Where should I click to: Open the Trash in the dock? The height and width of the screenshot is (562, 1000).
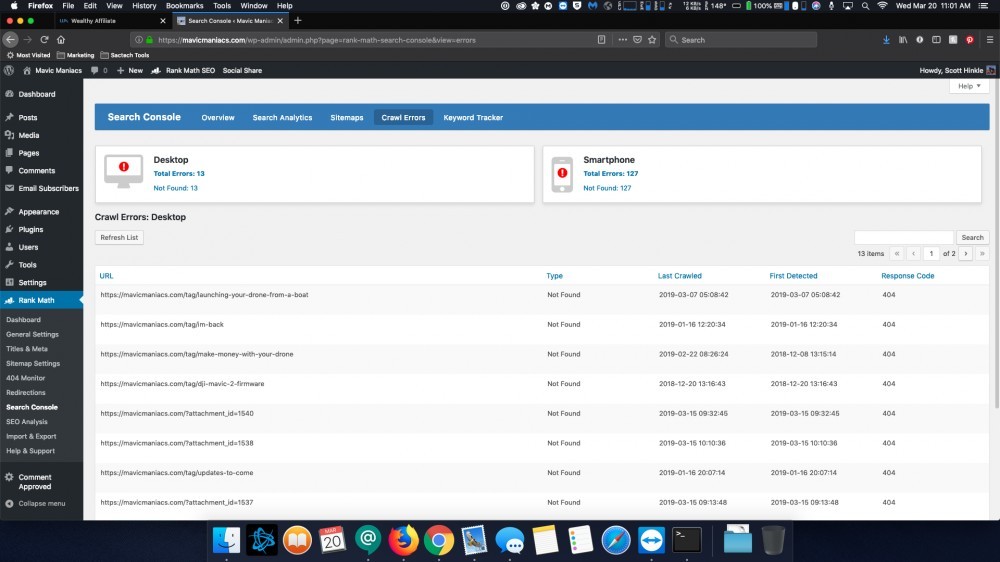click(773, 540)
